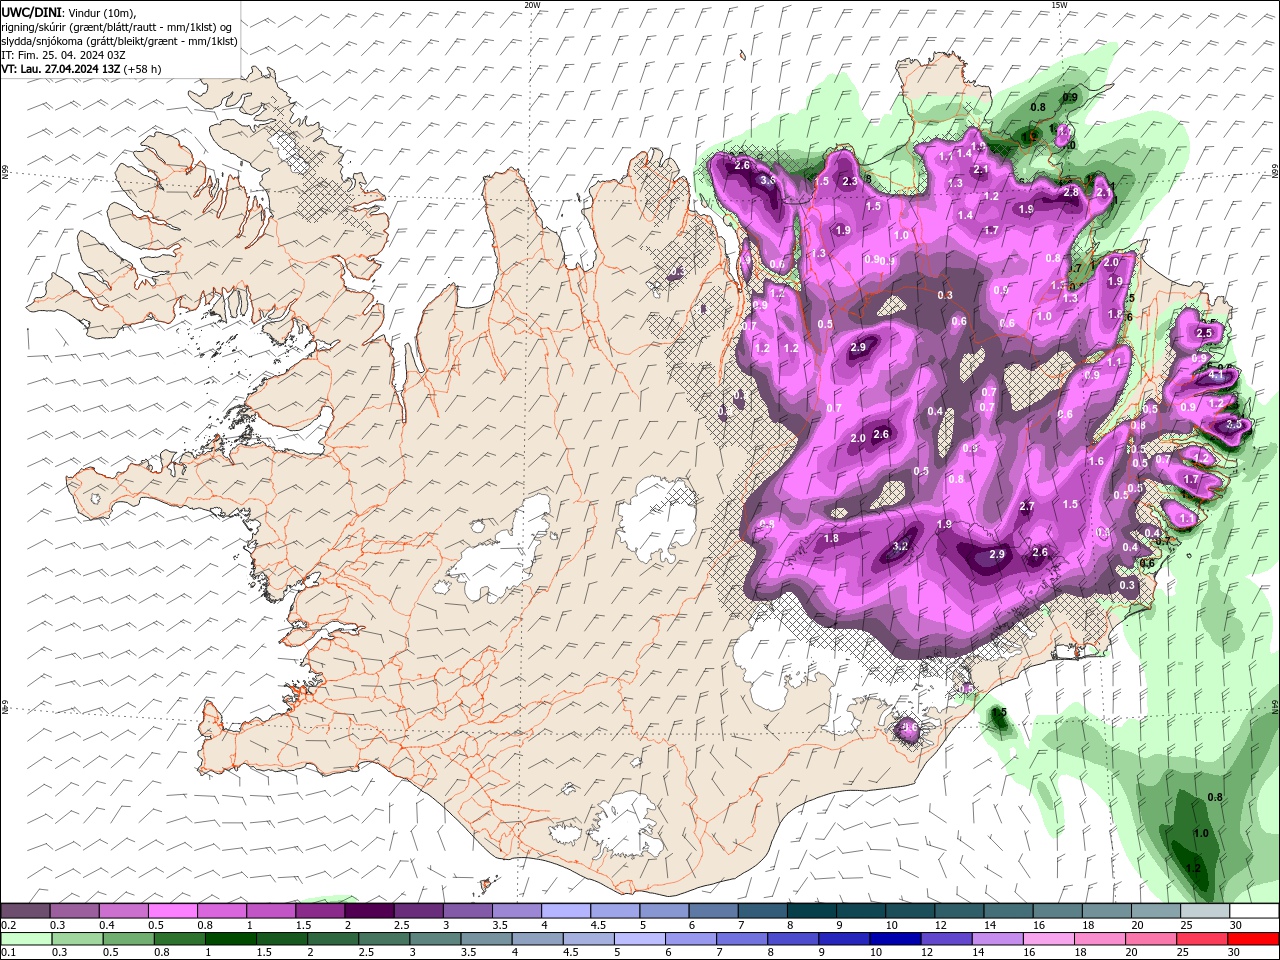1280x960 pixels.
Task: Click the '2.8' snowfall value on the map
Action: pos(1070,192)
